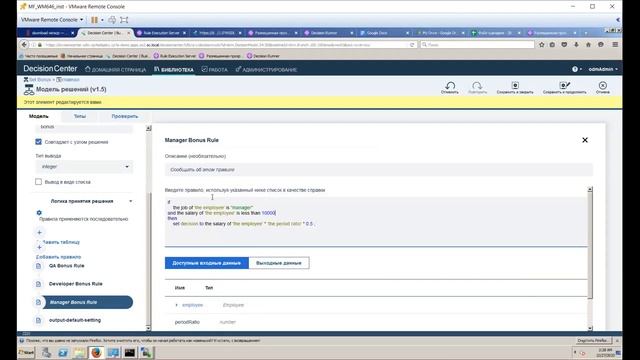The width and height of the screenshot is (640, 360).
Task: Click the Firefox home icon
Action: (588, 44)
